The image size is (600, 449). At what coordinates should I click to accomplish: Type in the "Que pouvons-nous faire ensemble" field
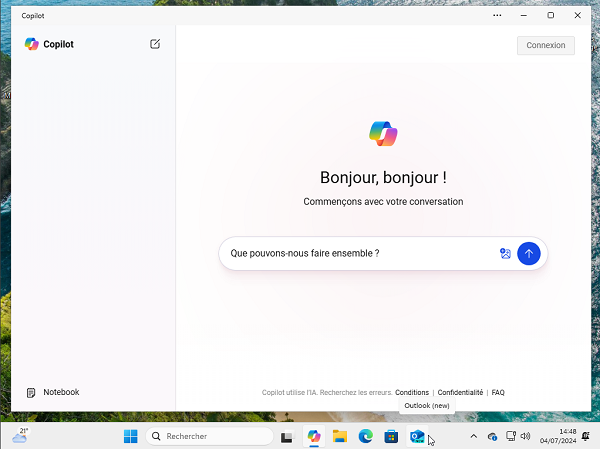click(x=360, y=254)
